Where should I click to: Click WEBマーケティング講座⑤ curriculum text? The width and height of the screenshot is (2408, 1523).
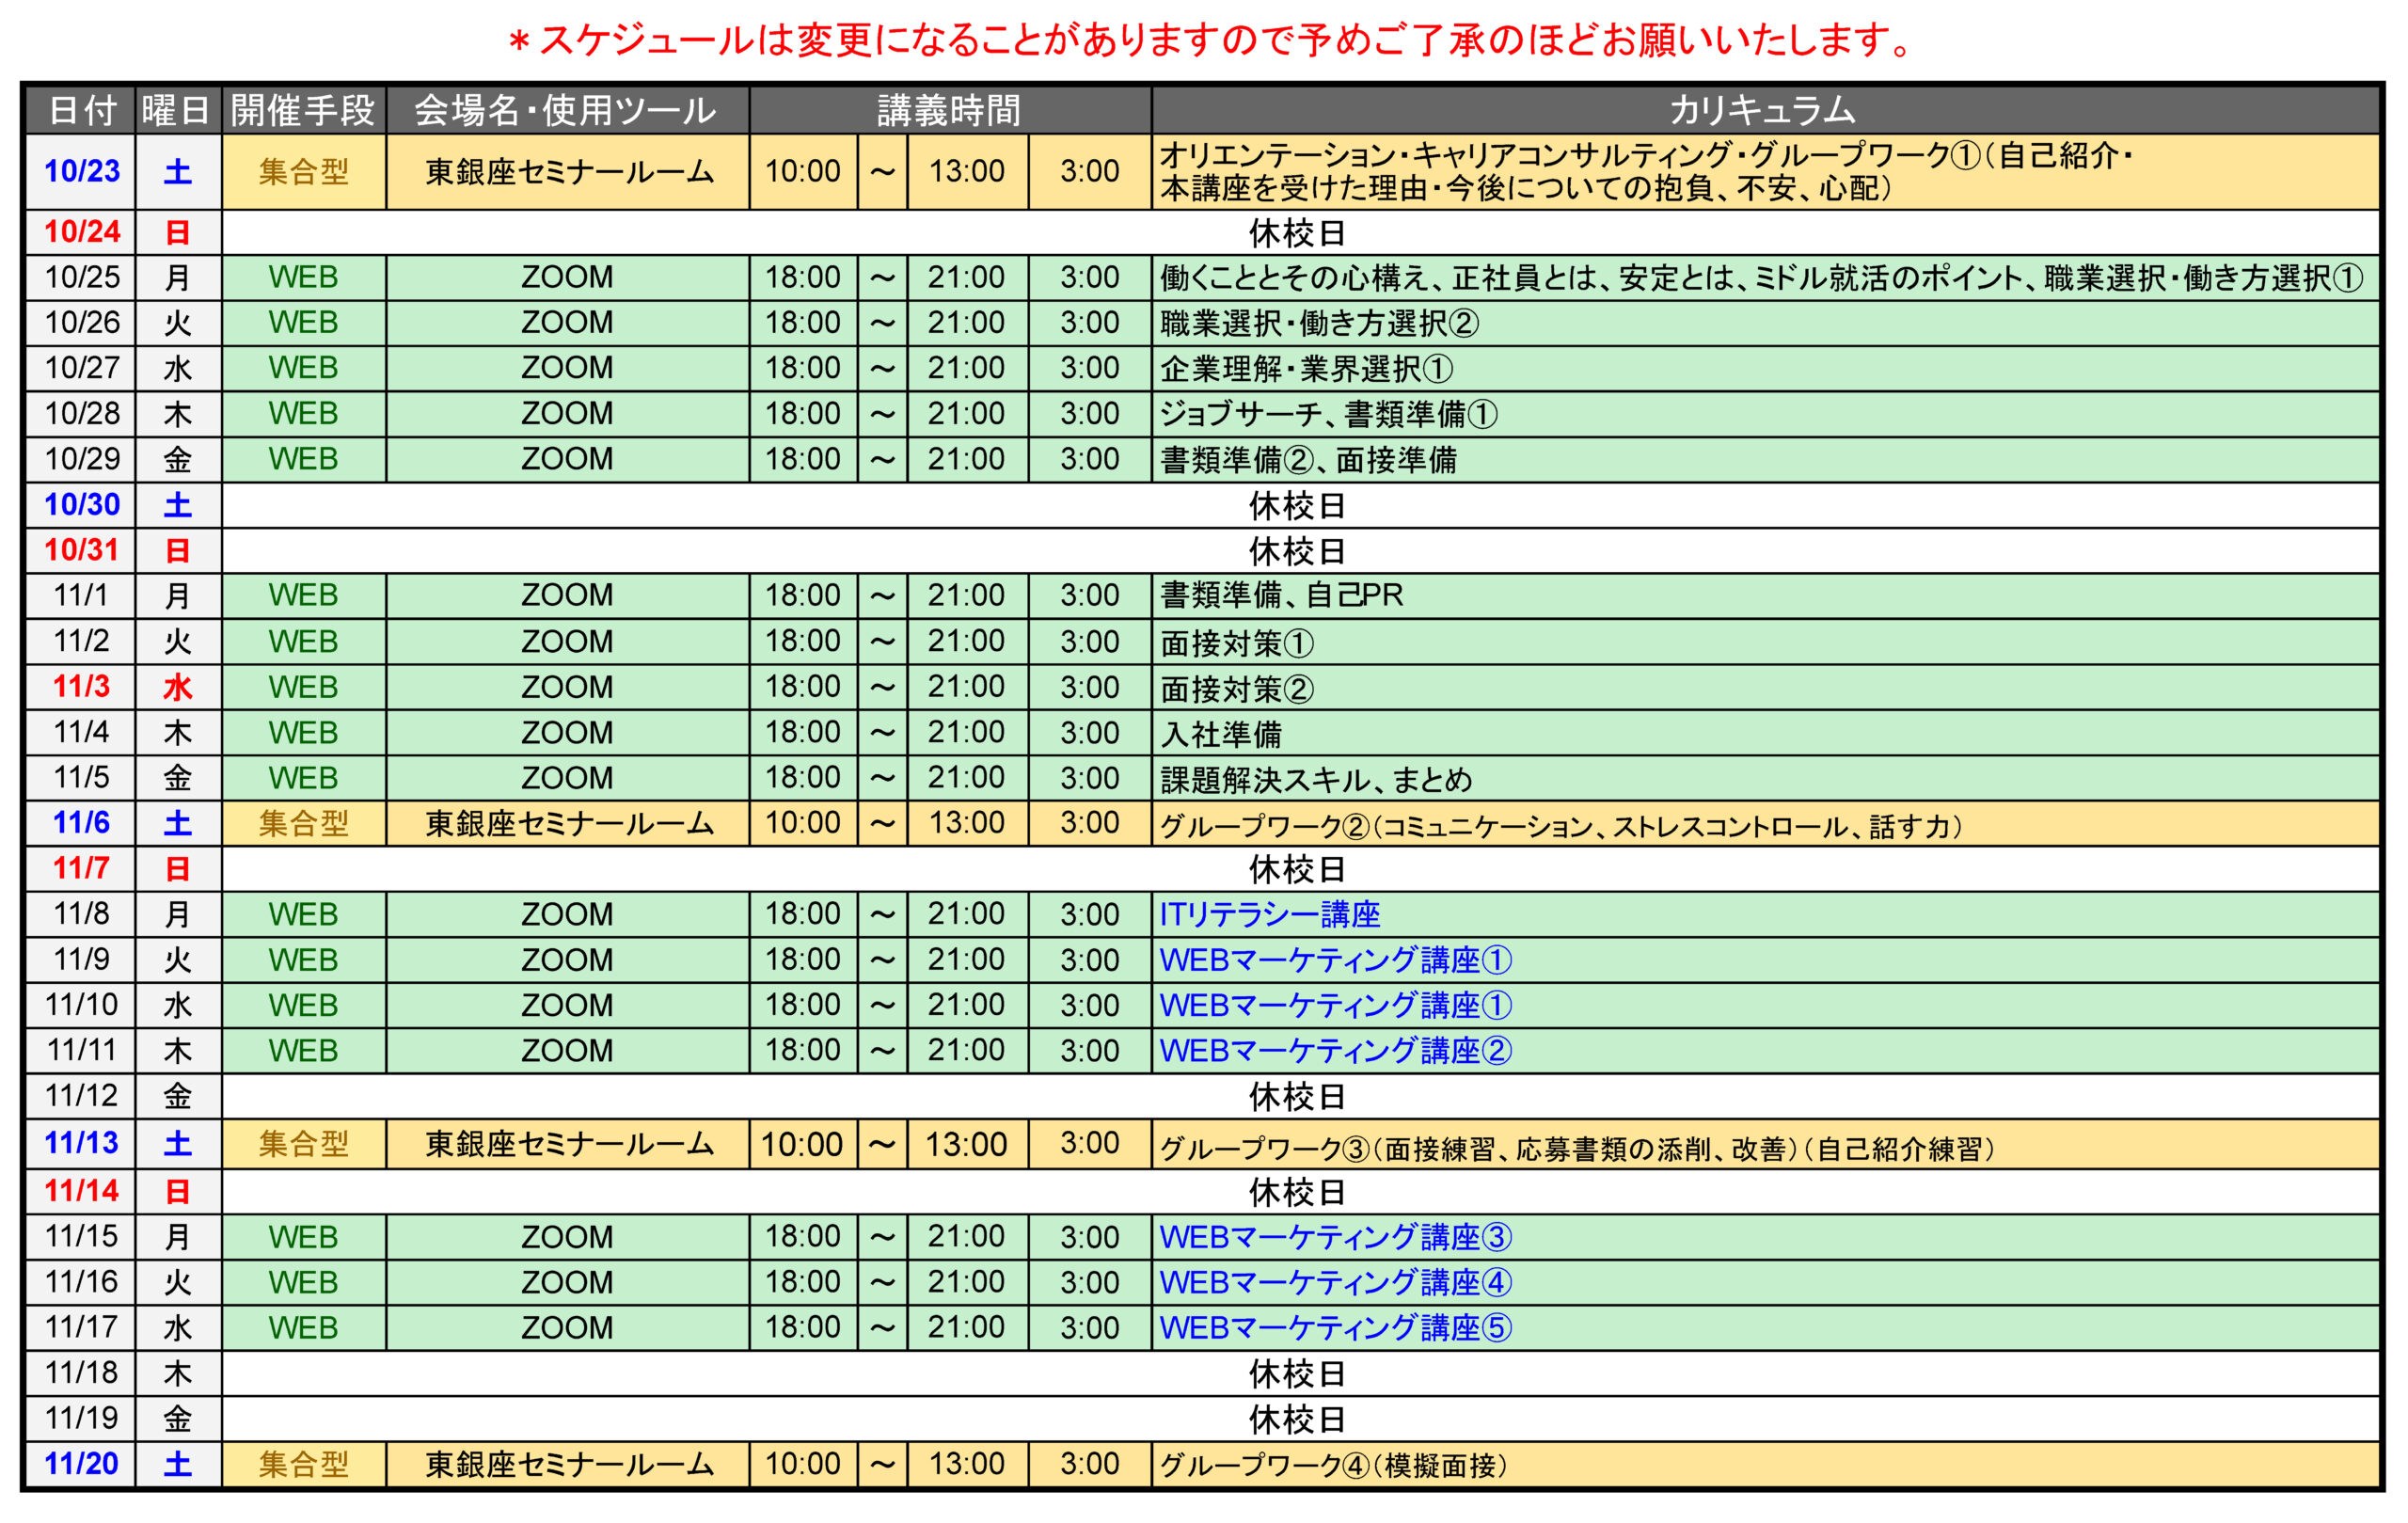click(x=1335, y=1328)
